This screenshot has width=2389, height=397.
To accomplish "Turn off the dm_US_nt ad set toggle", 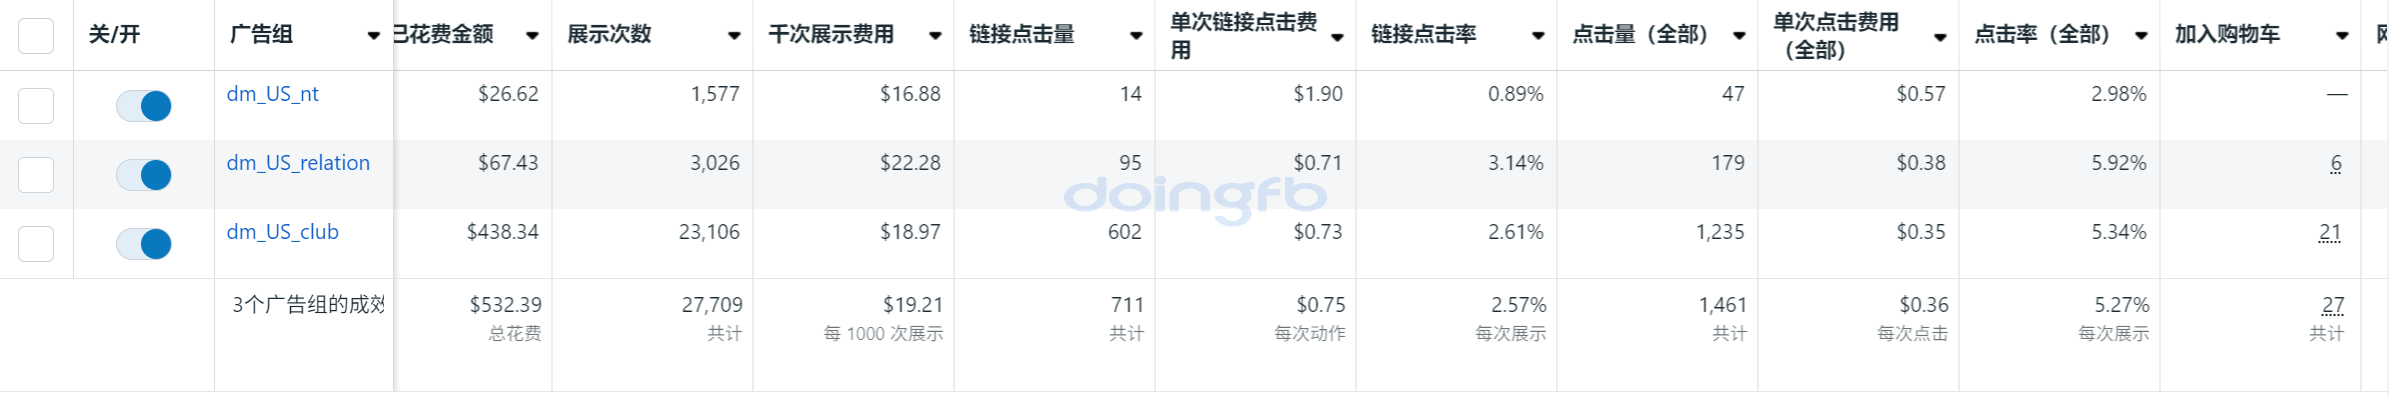I will pos(144,106).
